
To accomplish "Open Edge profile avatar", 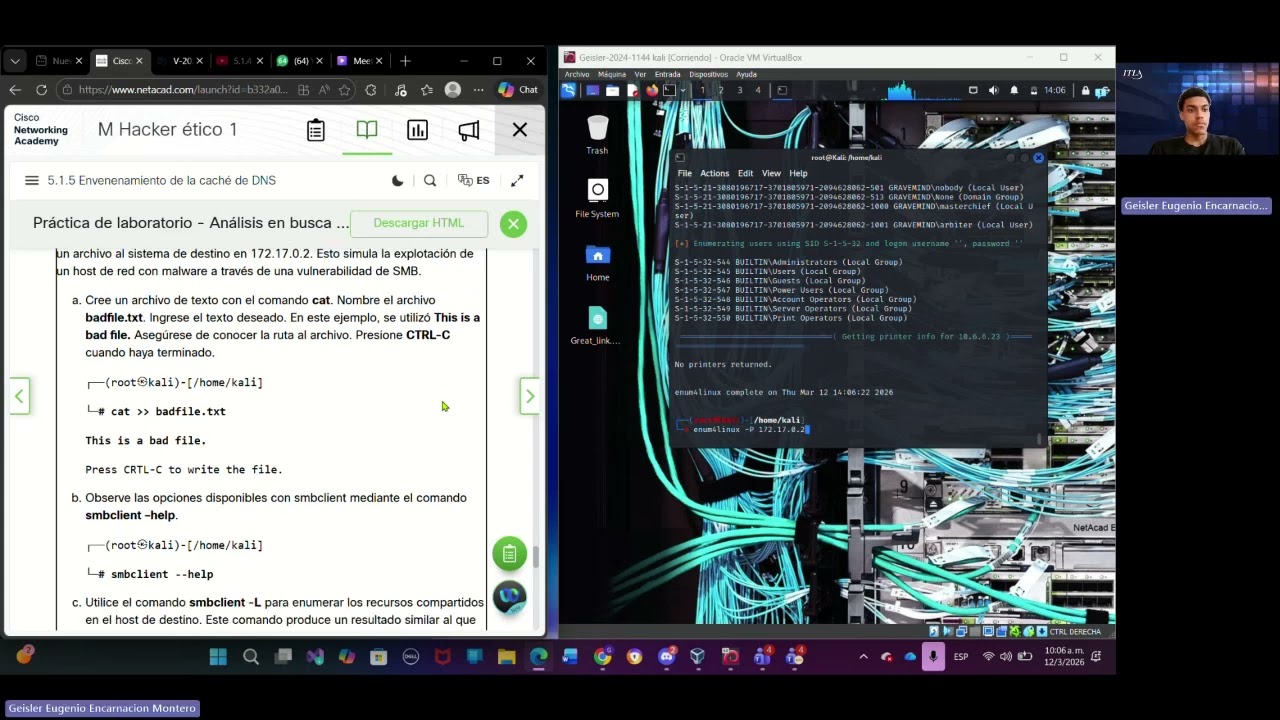I will 453,90.
